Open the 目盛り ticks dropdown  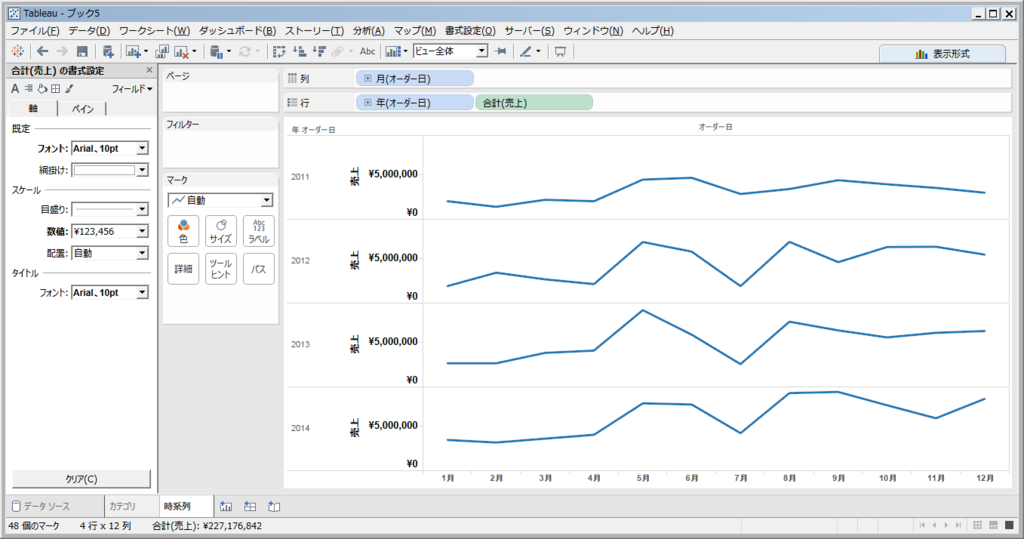coord(110,209)
